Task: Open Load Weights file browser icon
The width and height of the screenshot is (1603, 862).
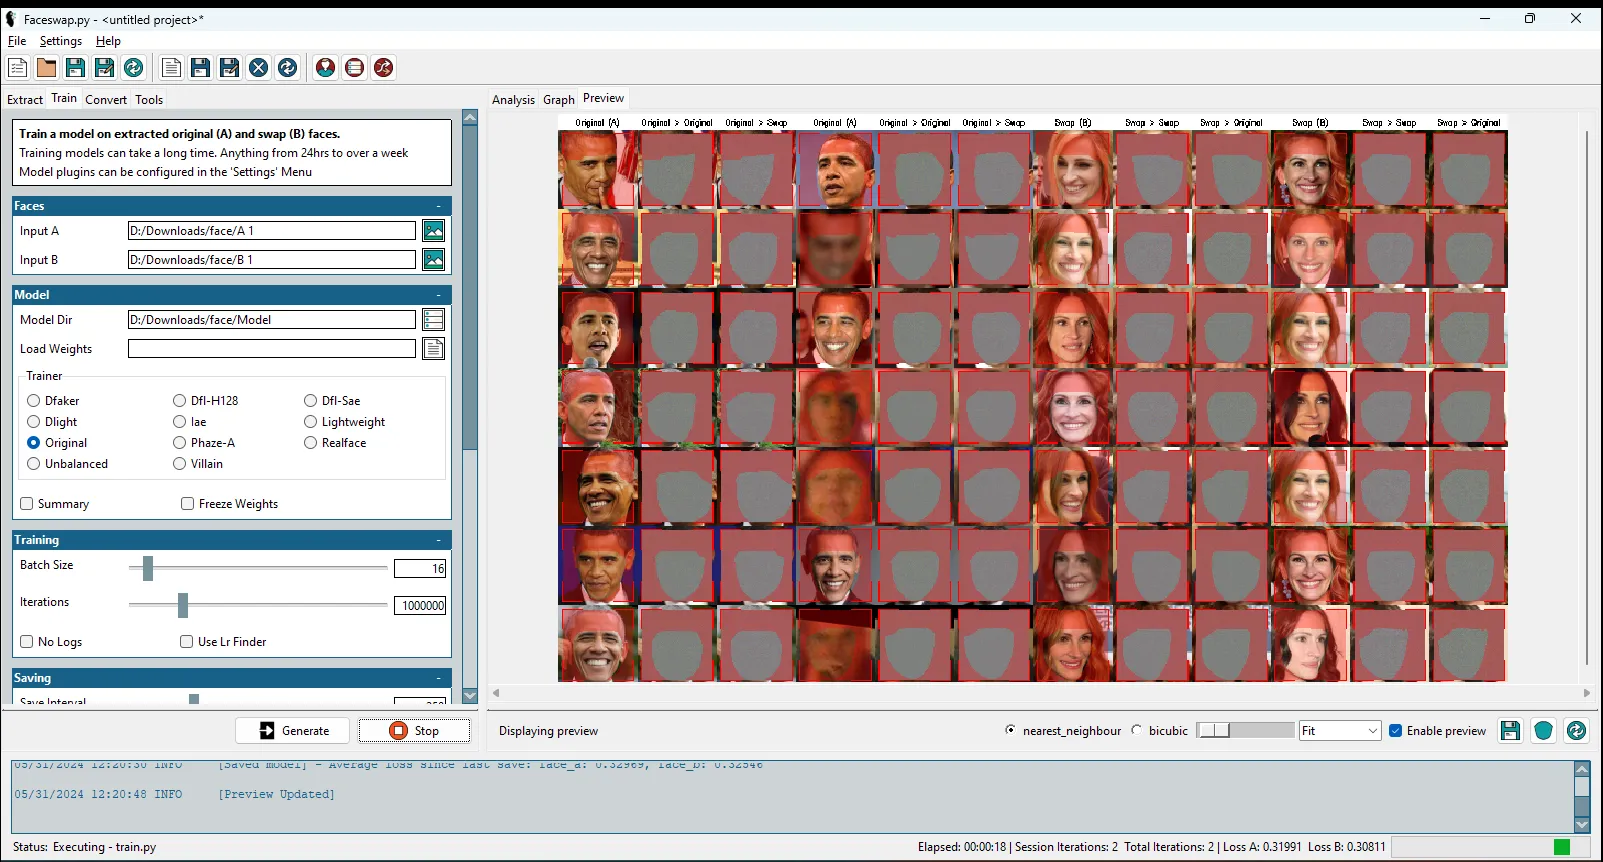Action: 433,349
